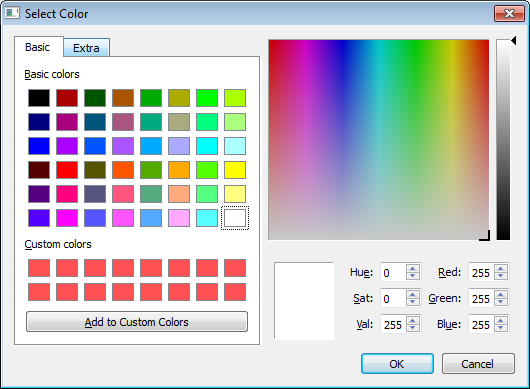This screenshot has height=389, width=530.
Task: Select the navy blue swatch in second row
Action: (39, 122)
